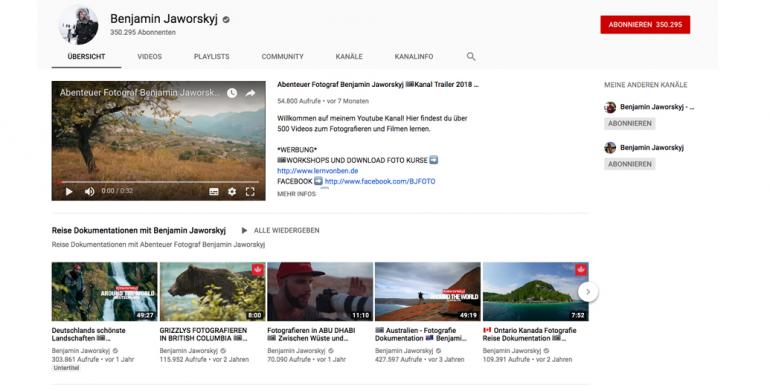Go to the Community tab

pos(282,56)
